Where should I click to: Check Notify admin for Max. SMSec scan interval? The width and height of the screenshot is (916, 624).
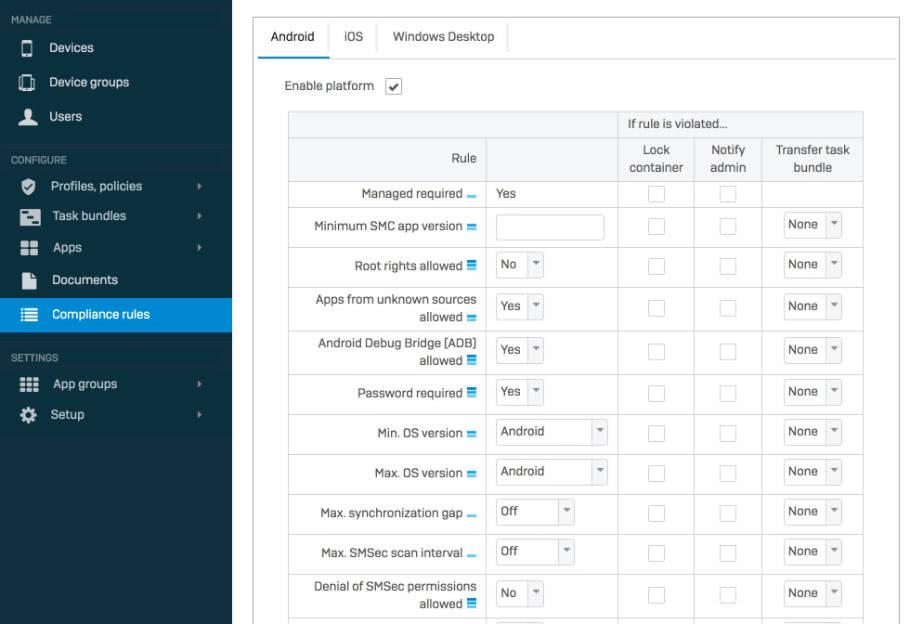click(727, 553)
